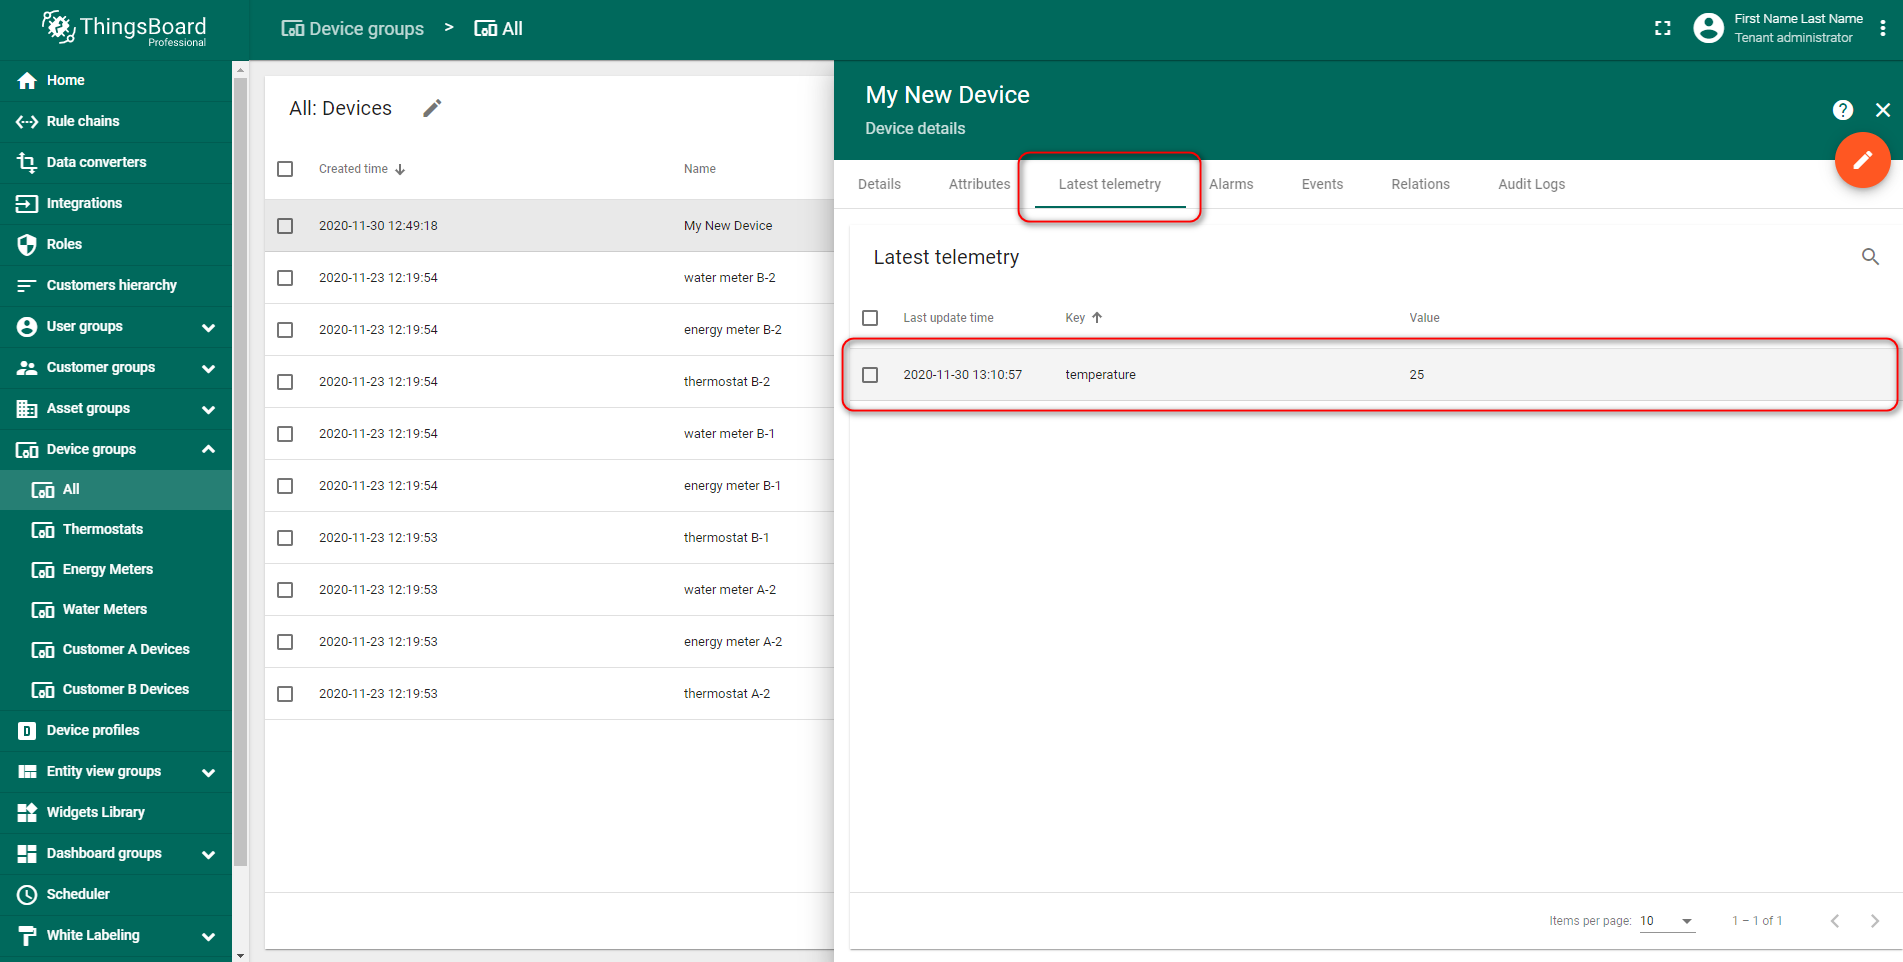Image resolution: width=1903 pixels, height=962 pixels.
Task: Check the thermostat A-2 checkbox
Action: click(285, 694)
